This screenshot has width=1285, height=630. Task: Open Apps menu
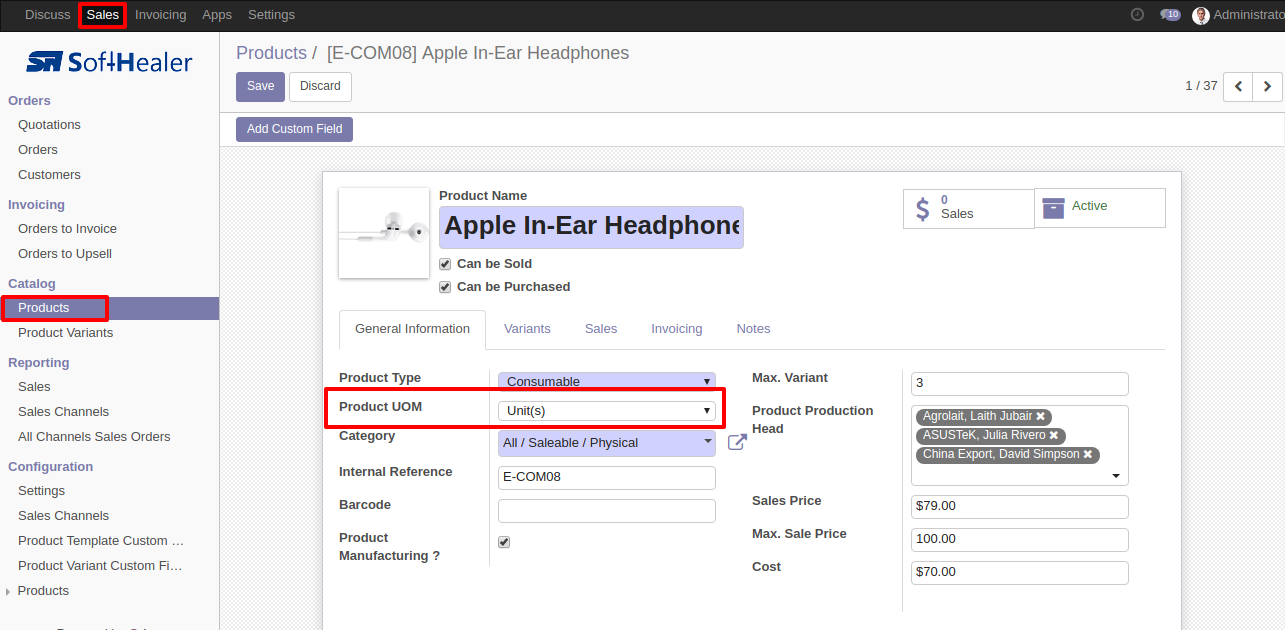(217, 15)
